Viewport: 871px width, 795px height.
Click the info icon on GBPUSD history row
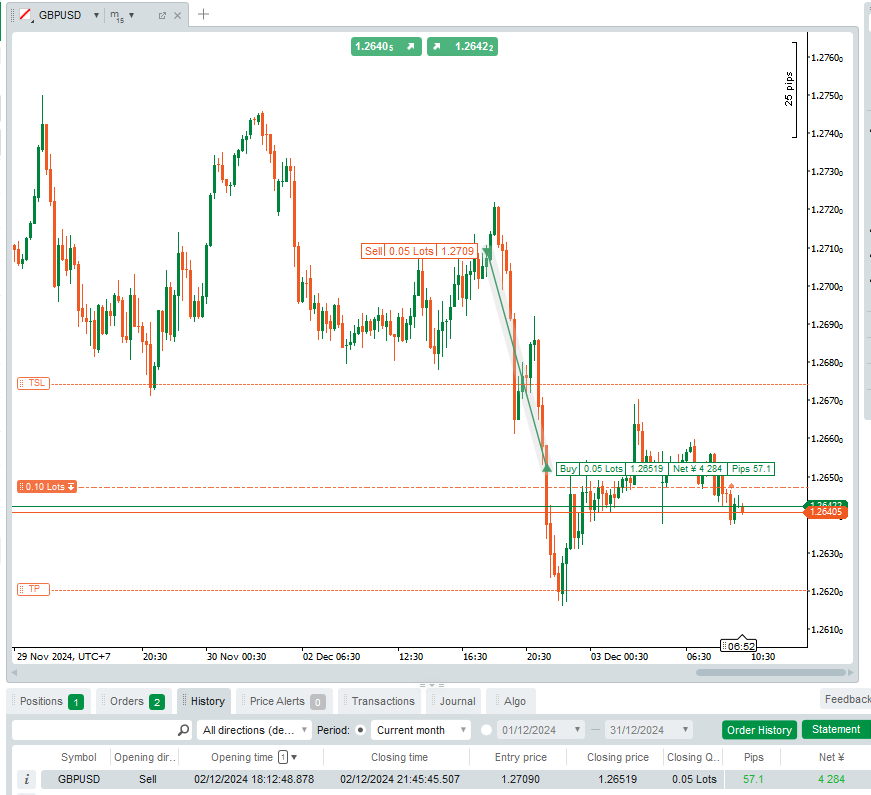coord(27,779)
